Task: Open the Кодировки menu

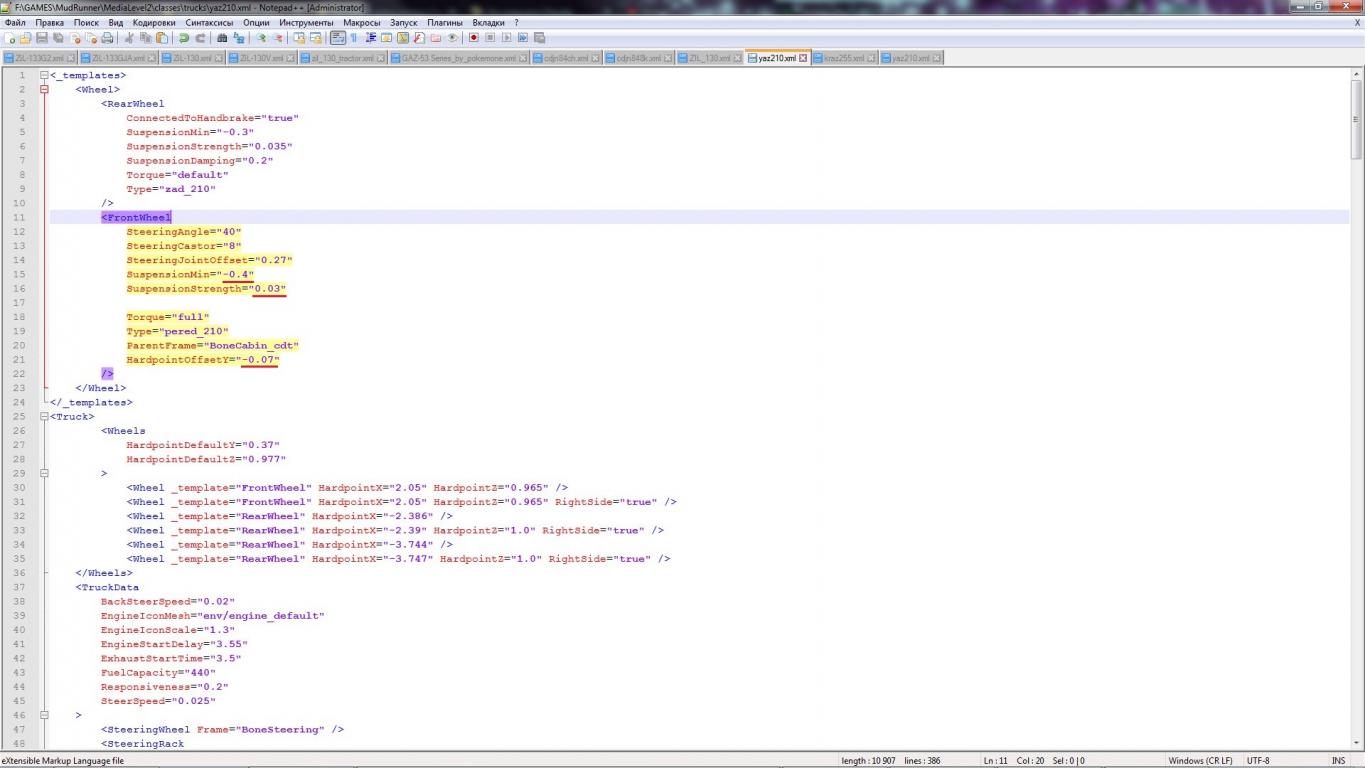Action: click(x=154, y=22)
